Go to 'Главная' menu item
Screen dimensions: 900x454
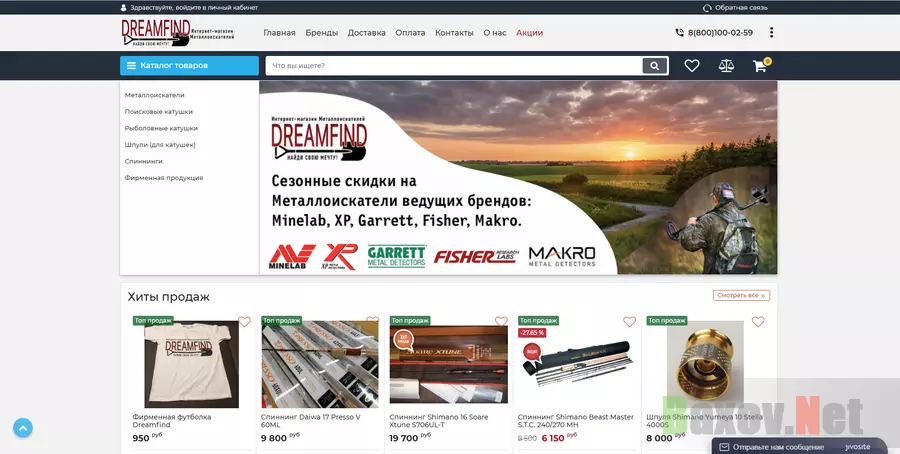coord(280,33)
